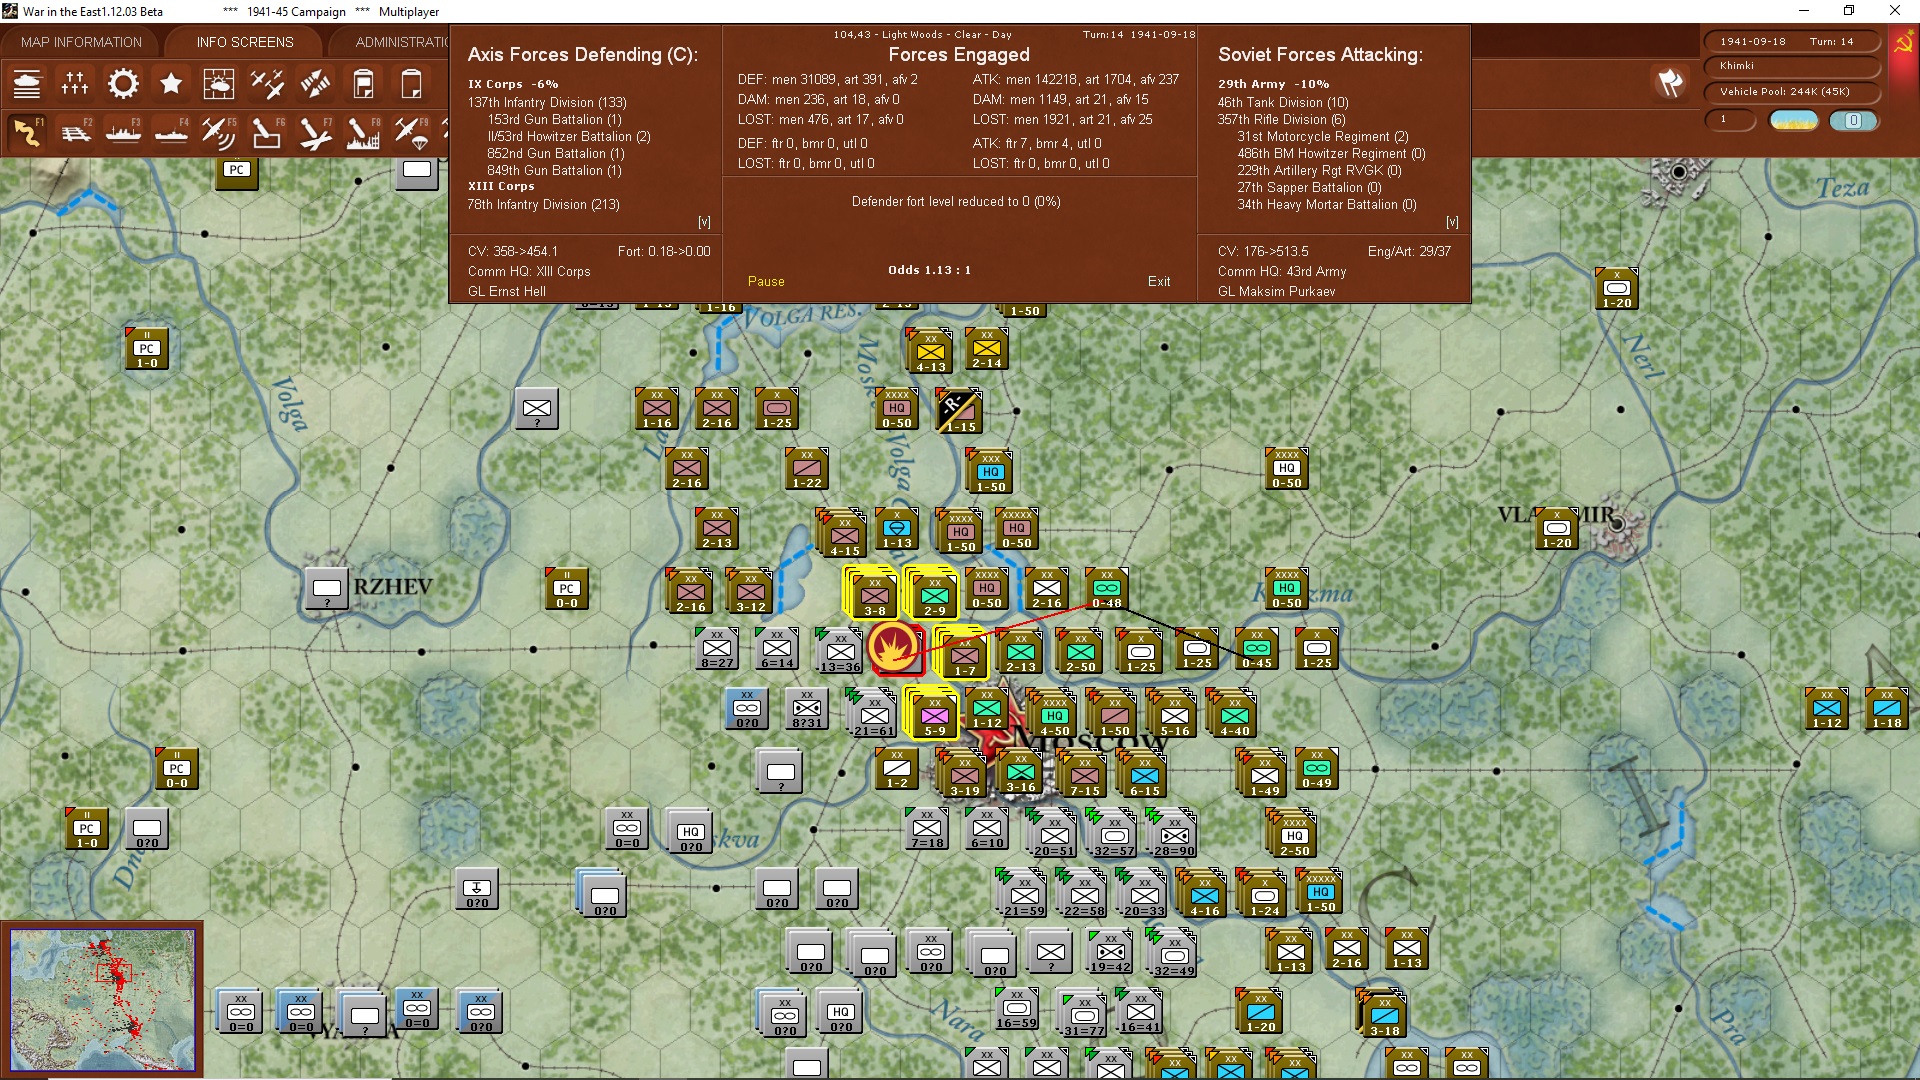1920x1080 pixels.
Task: Click the Vehicle Pool 244K field
Action: click(x=1790, y=92)
